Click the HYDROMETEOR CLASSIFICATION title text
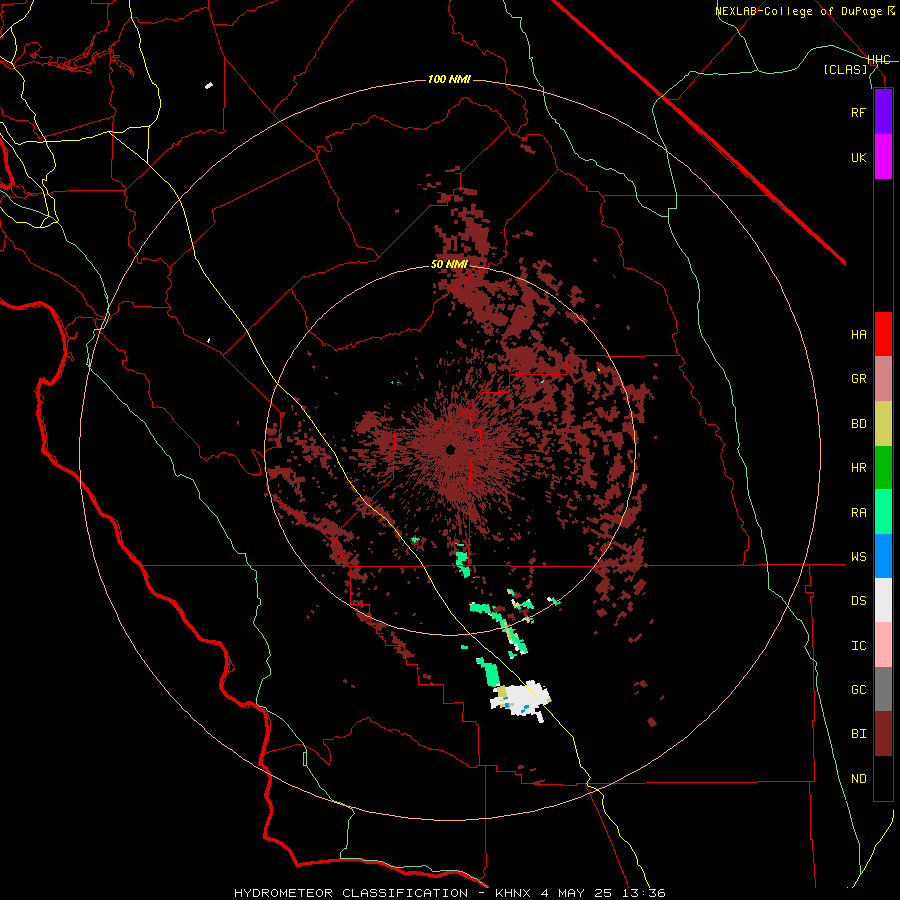Viewport: 900px width, 900px height. [351, 893]
